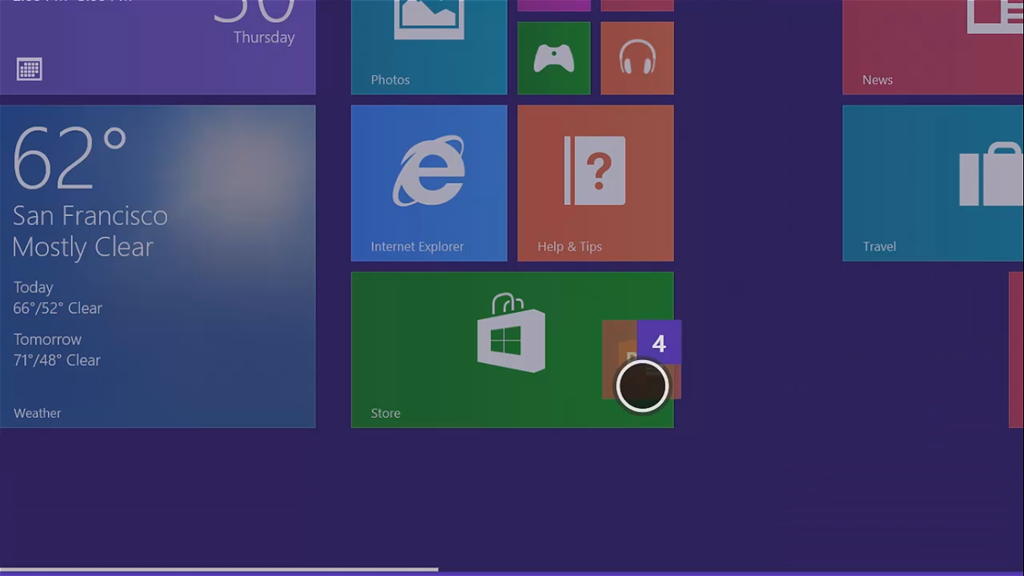Open the Music tile with headphones icon
Screen dimensions: 1024x576
tap(637, 58)
